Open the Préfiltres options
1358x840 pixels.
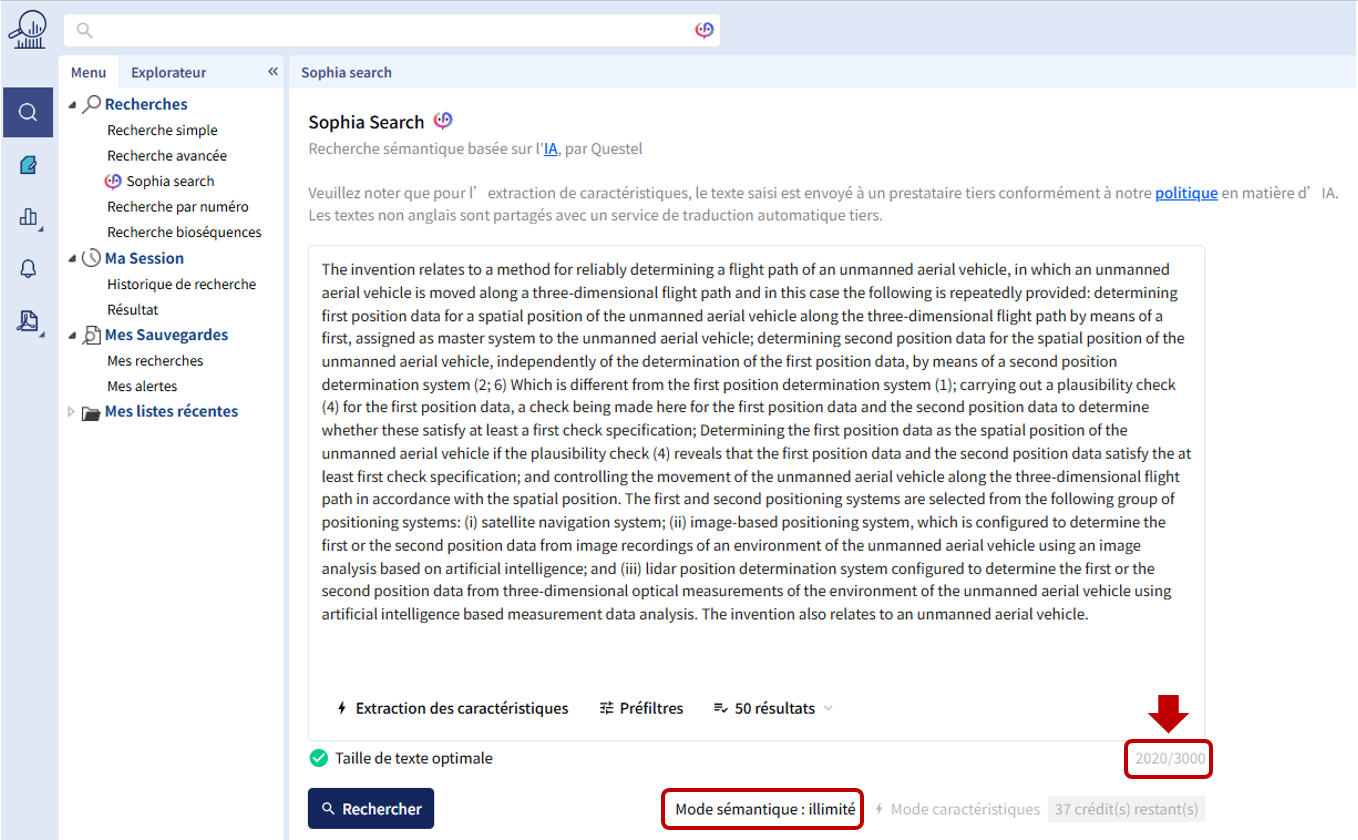[641, 708]
